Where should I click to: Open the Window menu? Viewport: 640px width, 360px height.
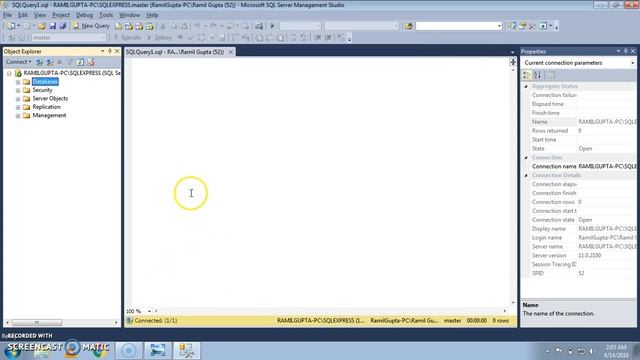[129, 15]
